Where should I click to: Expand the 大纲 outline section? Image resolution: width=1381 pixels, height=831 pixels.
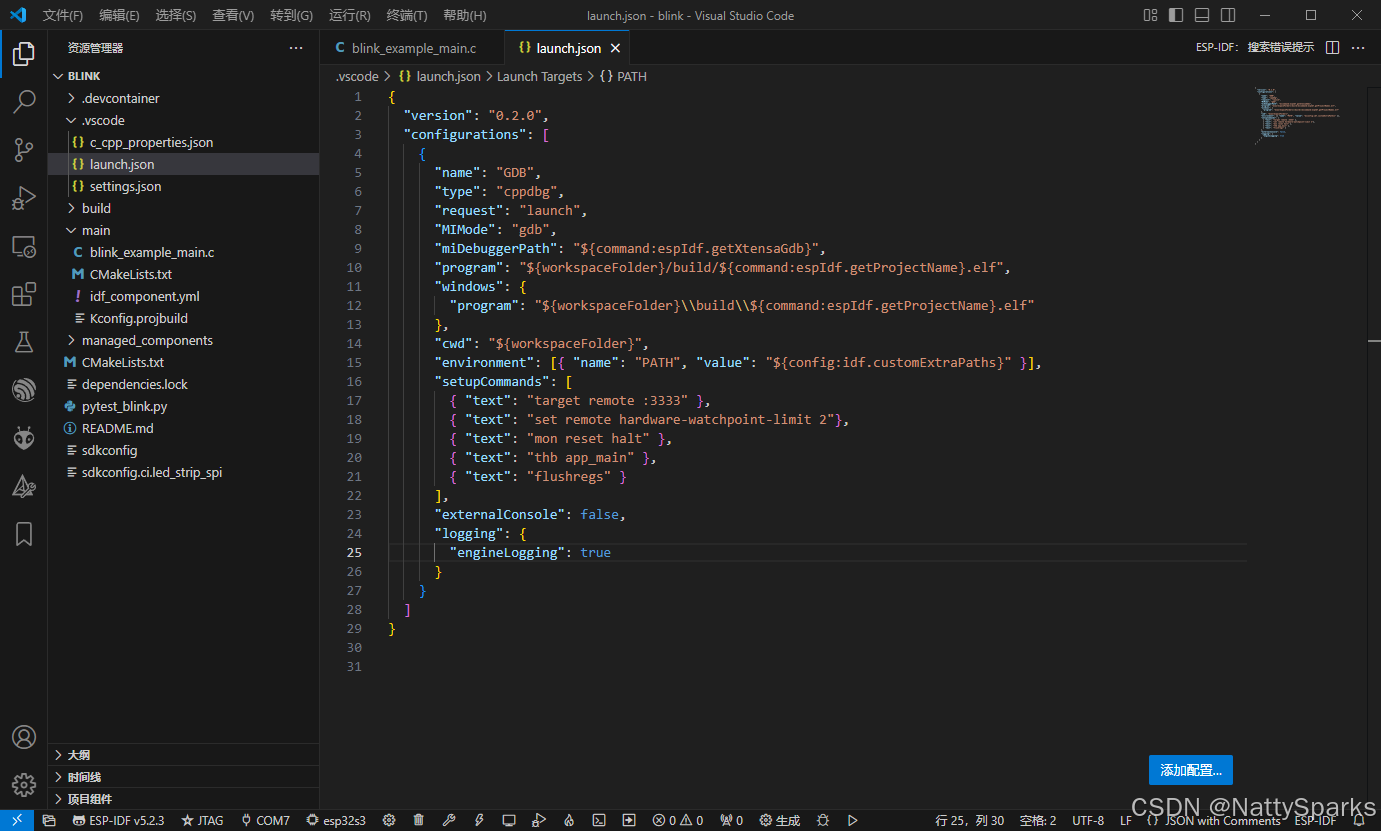[x=184, y=755]
